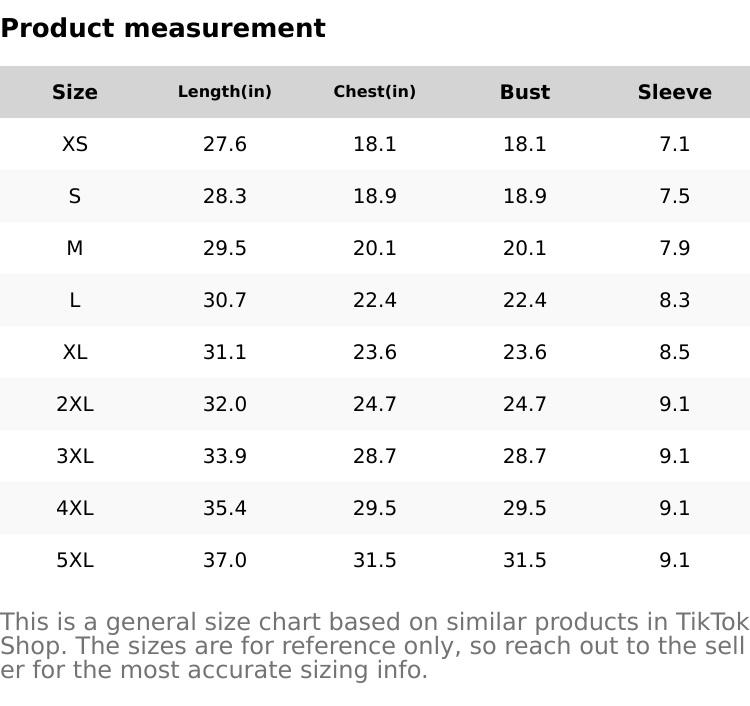Click the 27.6 length value for XS
This screenshot has height=706, width=750.
[225, 144]
